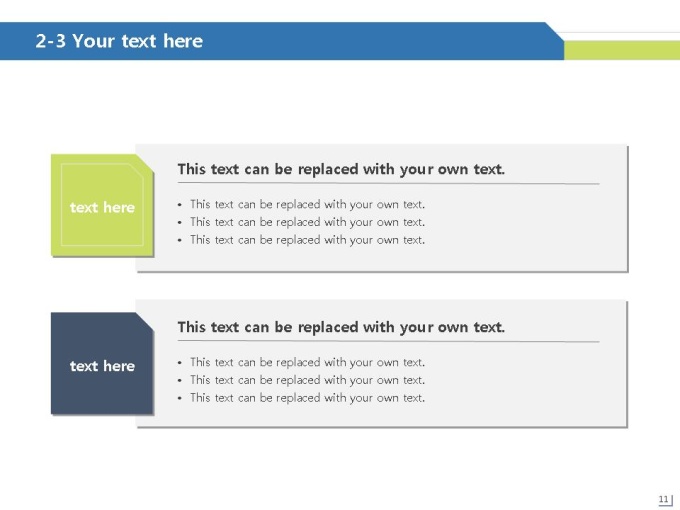Select the first panel's bold heading text
The width and height of the screenshot is (680, 510).
341,169
